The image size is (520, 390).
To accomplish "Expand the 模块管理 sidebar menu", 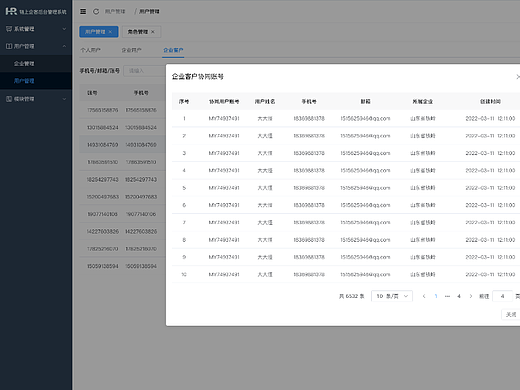I will tap(64, 99).
